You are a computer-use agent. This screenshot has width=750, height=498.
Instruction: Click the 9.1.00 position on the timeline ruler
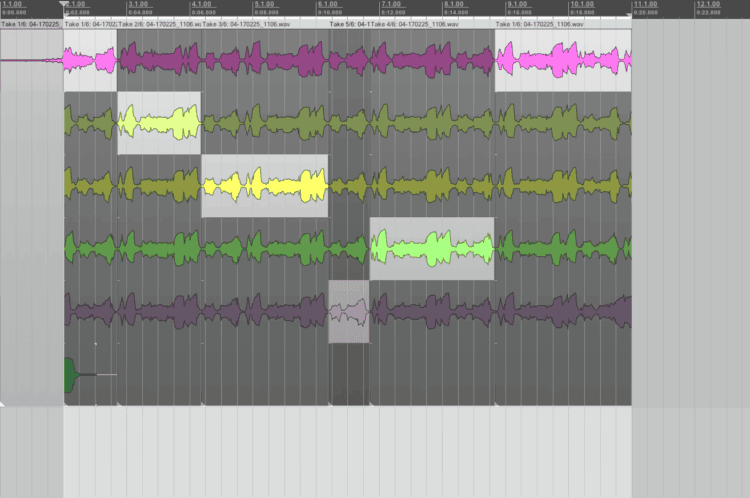pyautogui.click(x=518, y=5)
